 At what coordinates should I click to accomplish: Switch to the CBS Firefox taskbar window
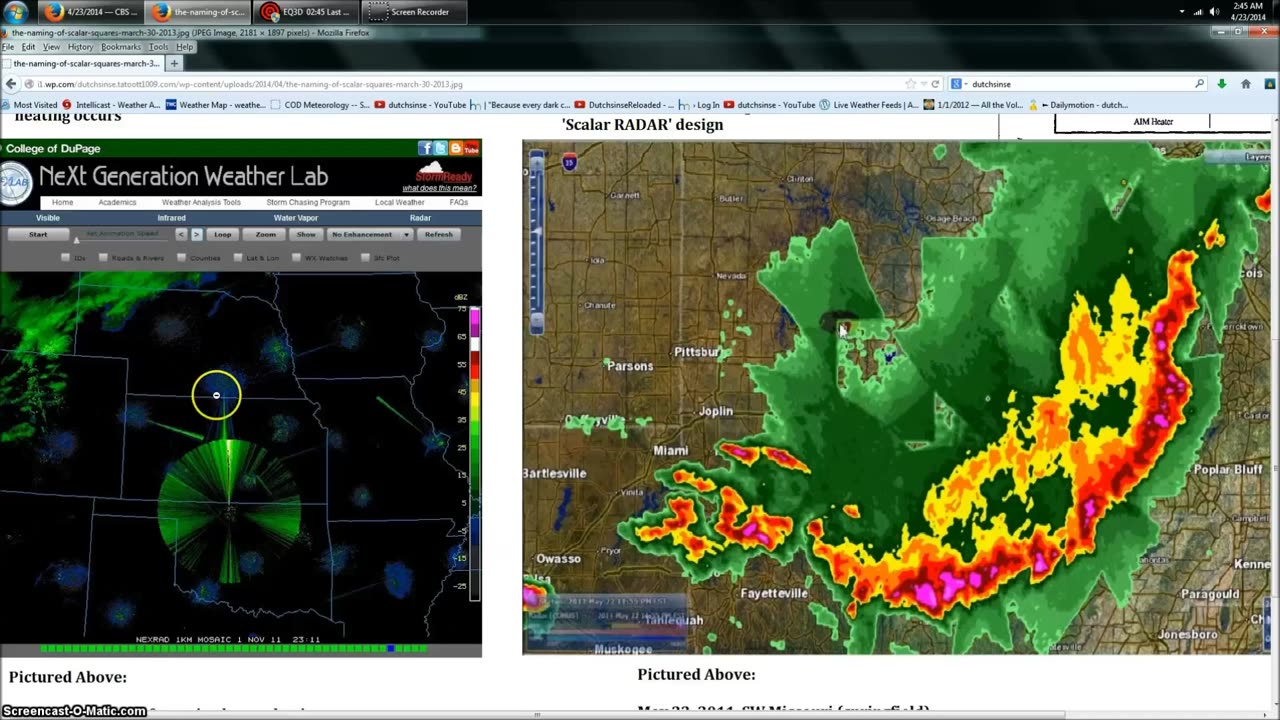pyautogui.click(x=91, y=12)
